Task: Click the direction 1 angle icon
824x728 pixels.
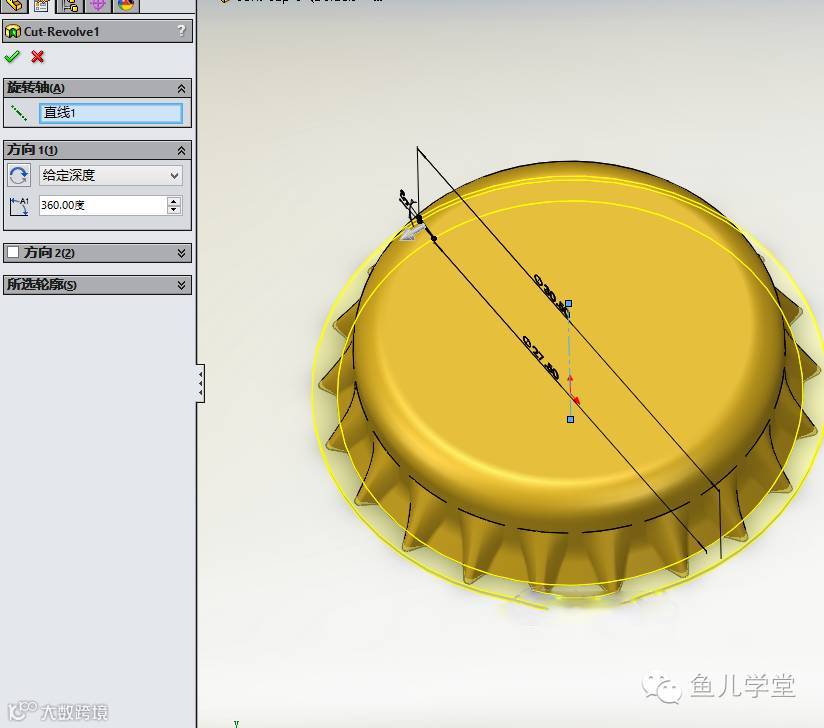Action: point(19,206)
